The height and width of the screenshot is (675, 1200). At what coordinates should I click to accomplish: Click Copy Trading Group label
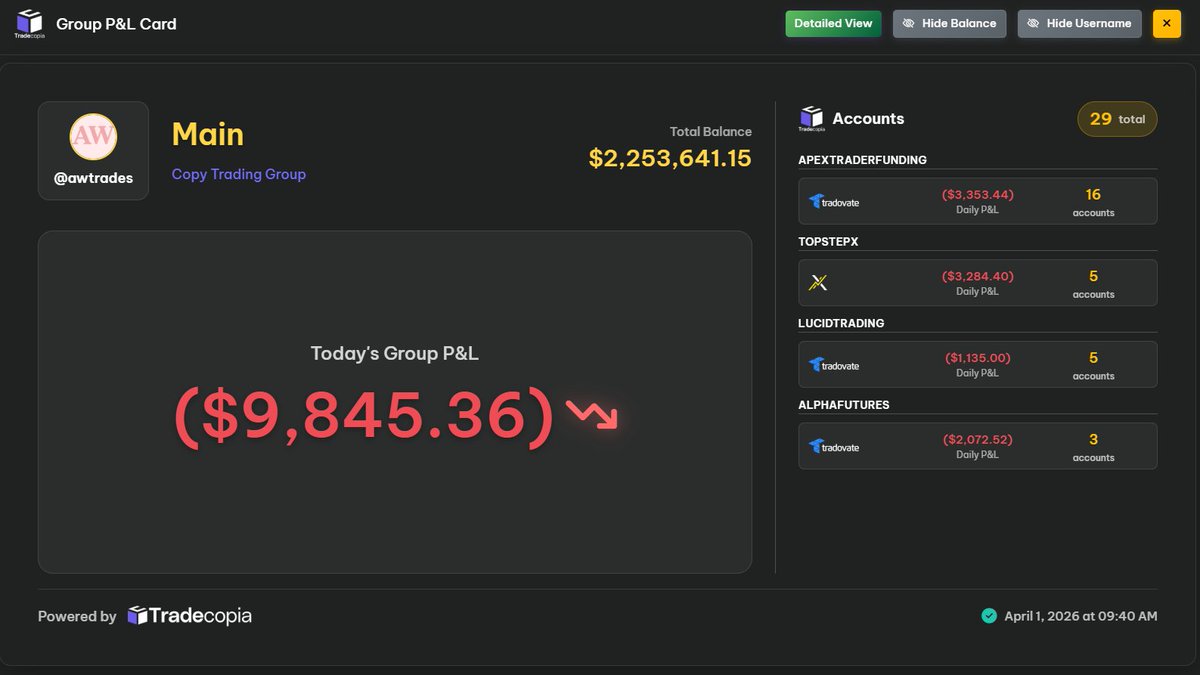[239, 174]
